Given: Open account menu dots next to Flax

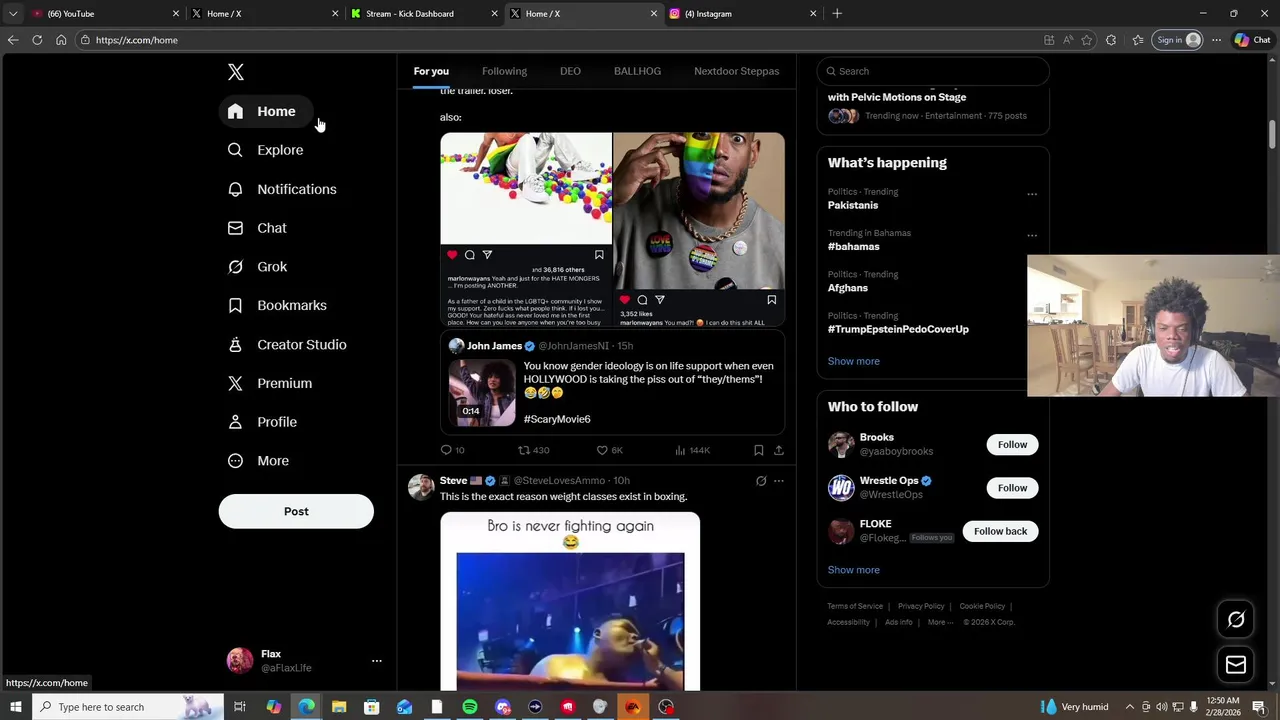Looking at the screenshot, I should pyautogui.click(x=376, y=661).
